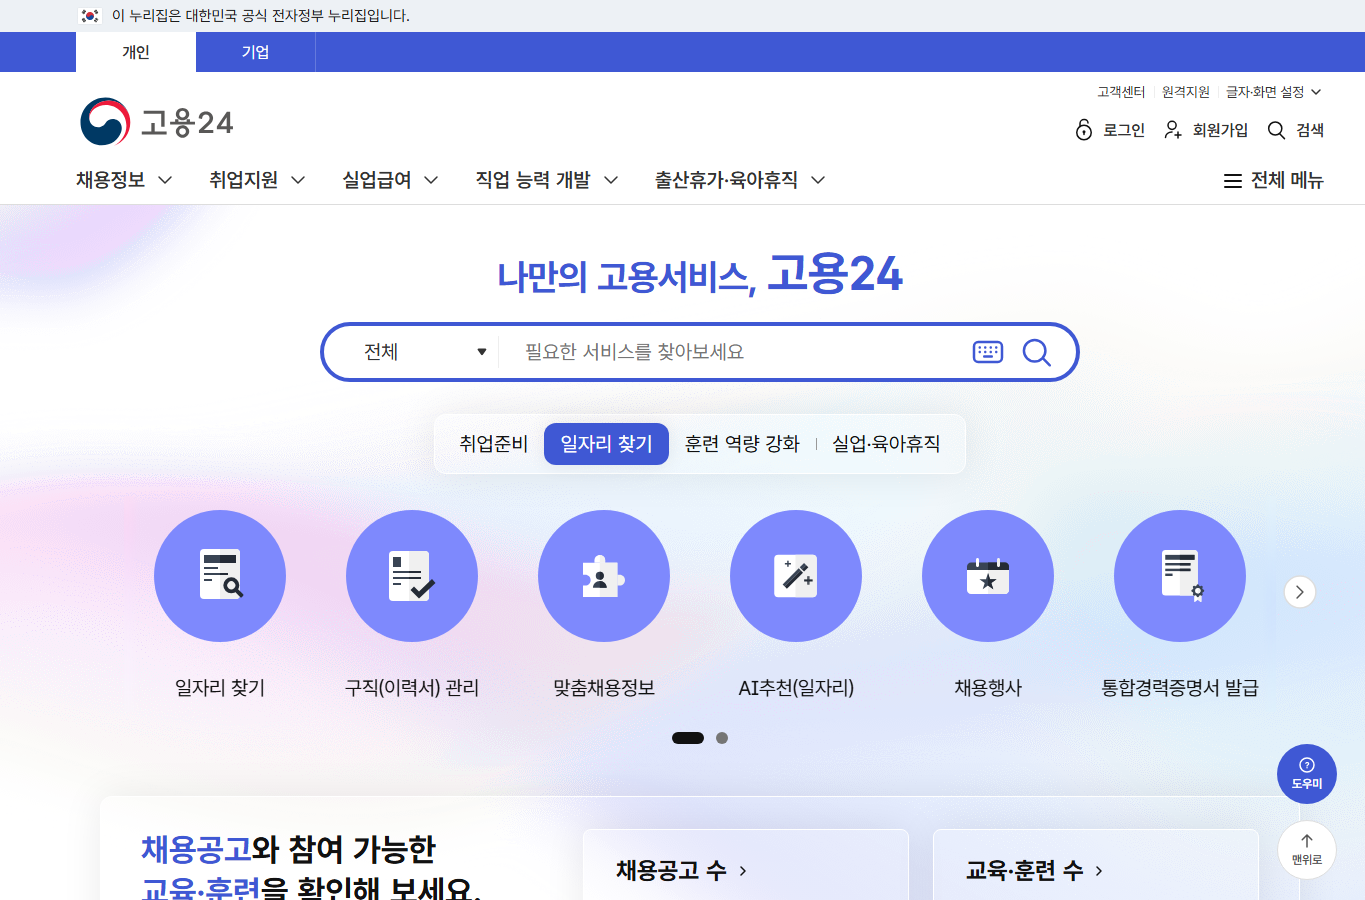Select the 훈련 역량 강화 tab
The width and height of the screenshot is (1365, 900).
click(x=742, y=444)
